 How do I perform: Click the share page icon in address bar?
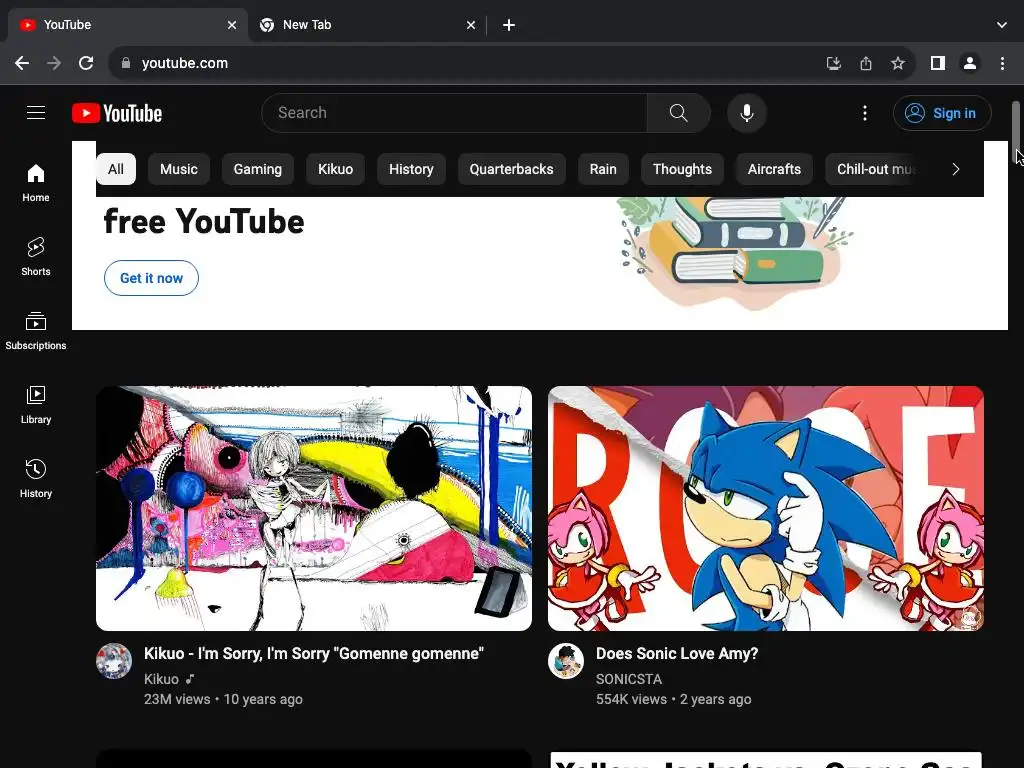[866, 63]
